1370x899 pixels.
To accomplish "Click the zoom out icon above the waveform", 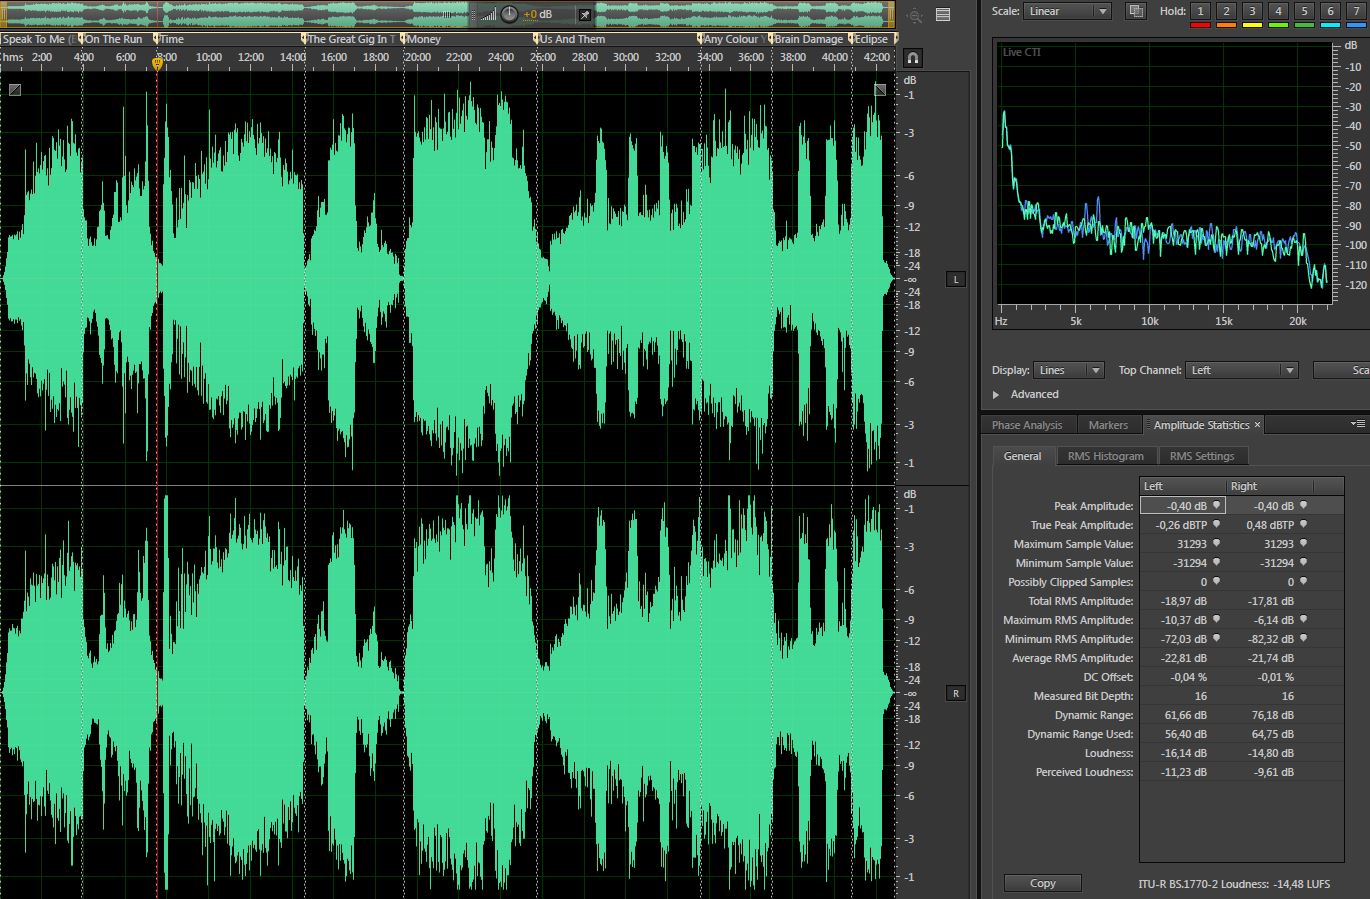I will tap(914, 15).
